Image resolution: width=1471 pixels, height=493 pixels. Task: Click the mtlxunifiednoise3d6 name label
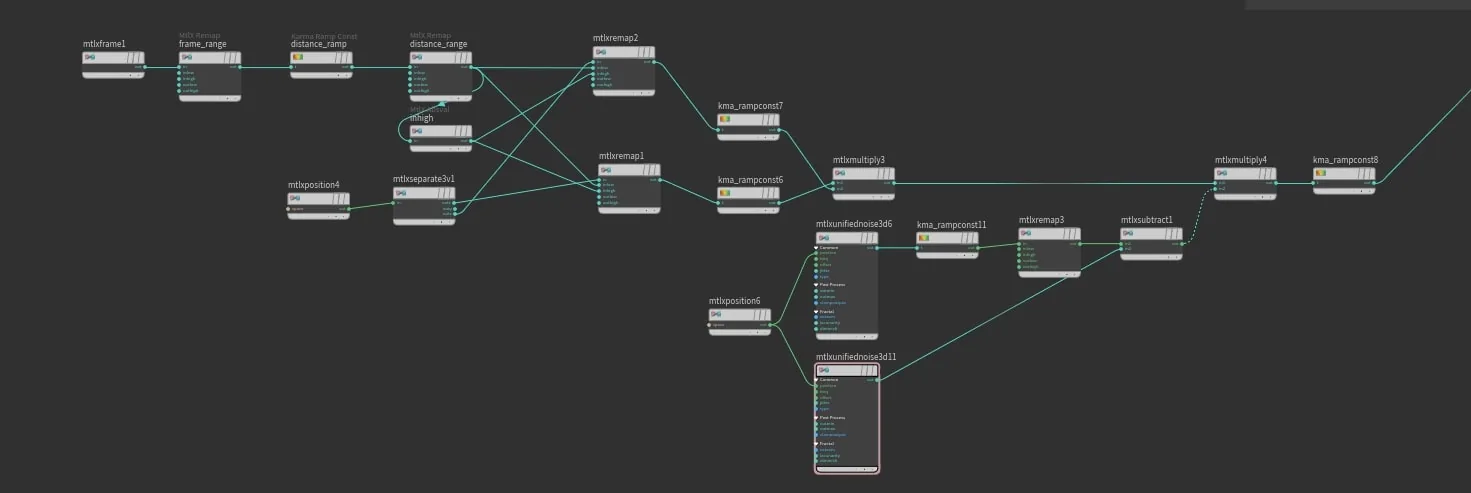point(854,224)
